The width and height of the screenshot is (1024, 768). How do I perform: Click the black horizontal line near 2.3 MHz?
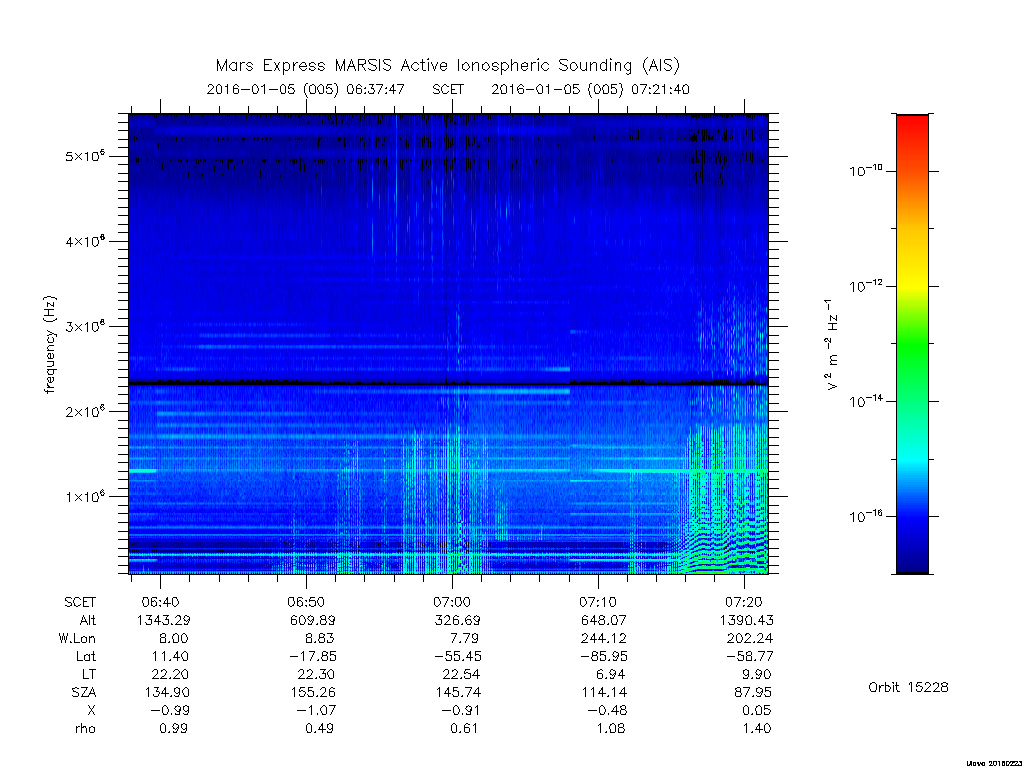point(448,383)
